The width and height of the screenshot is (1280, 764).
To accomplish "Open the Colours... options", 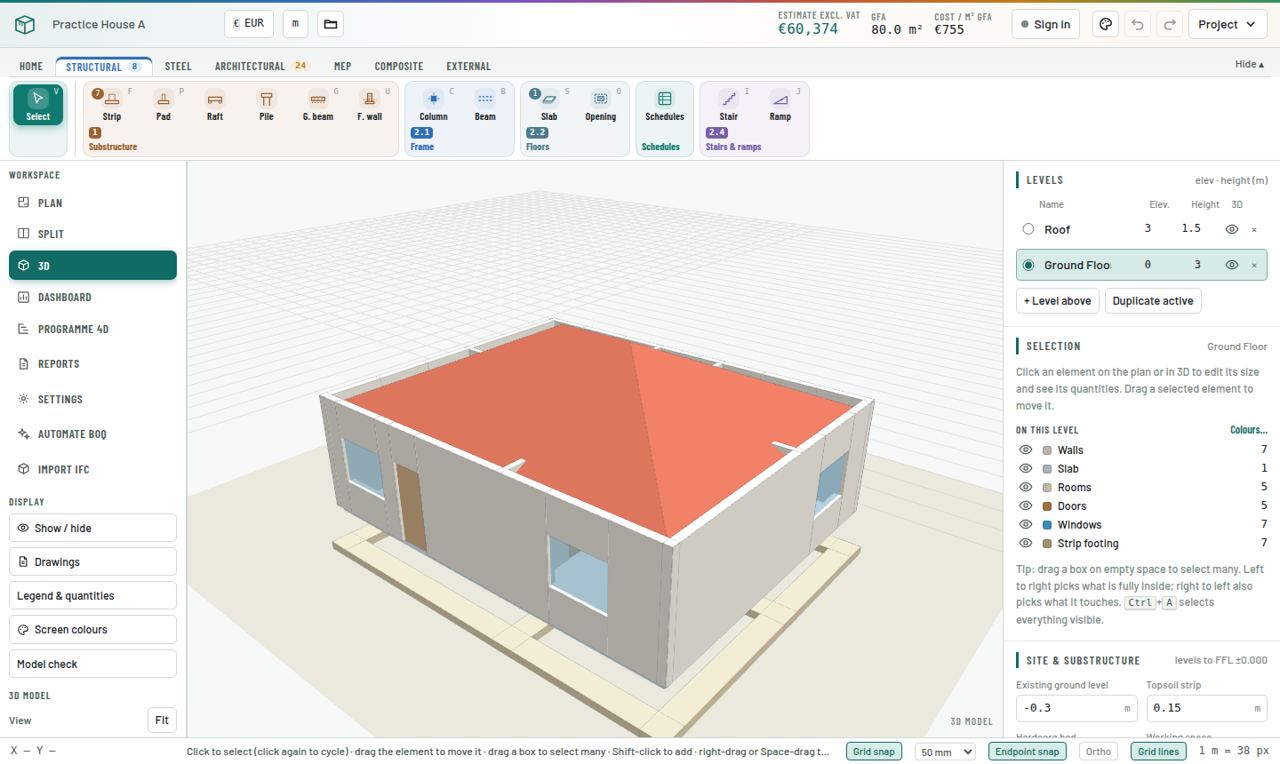I will [x=1248, y=430].
